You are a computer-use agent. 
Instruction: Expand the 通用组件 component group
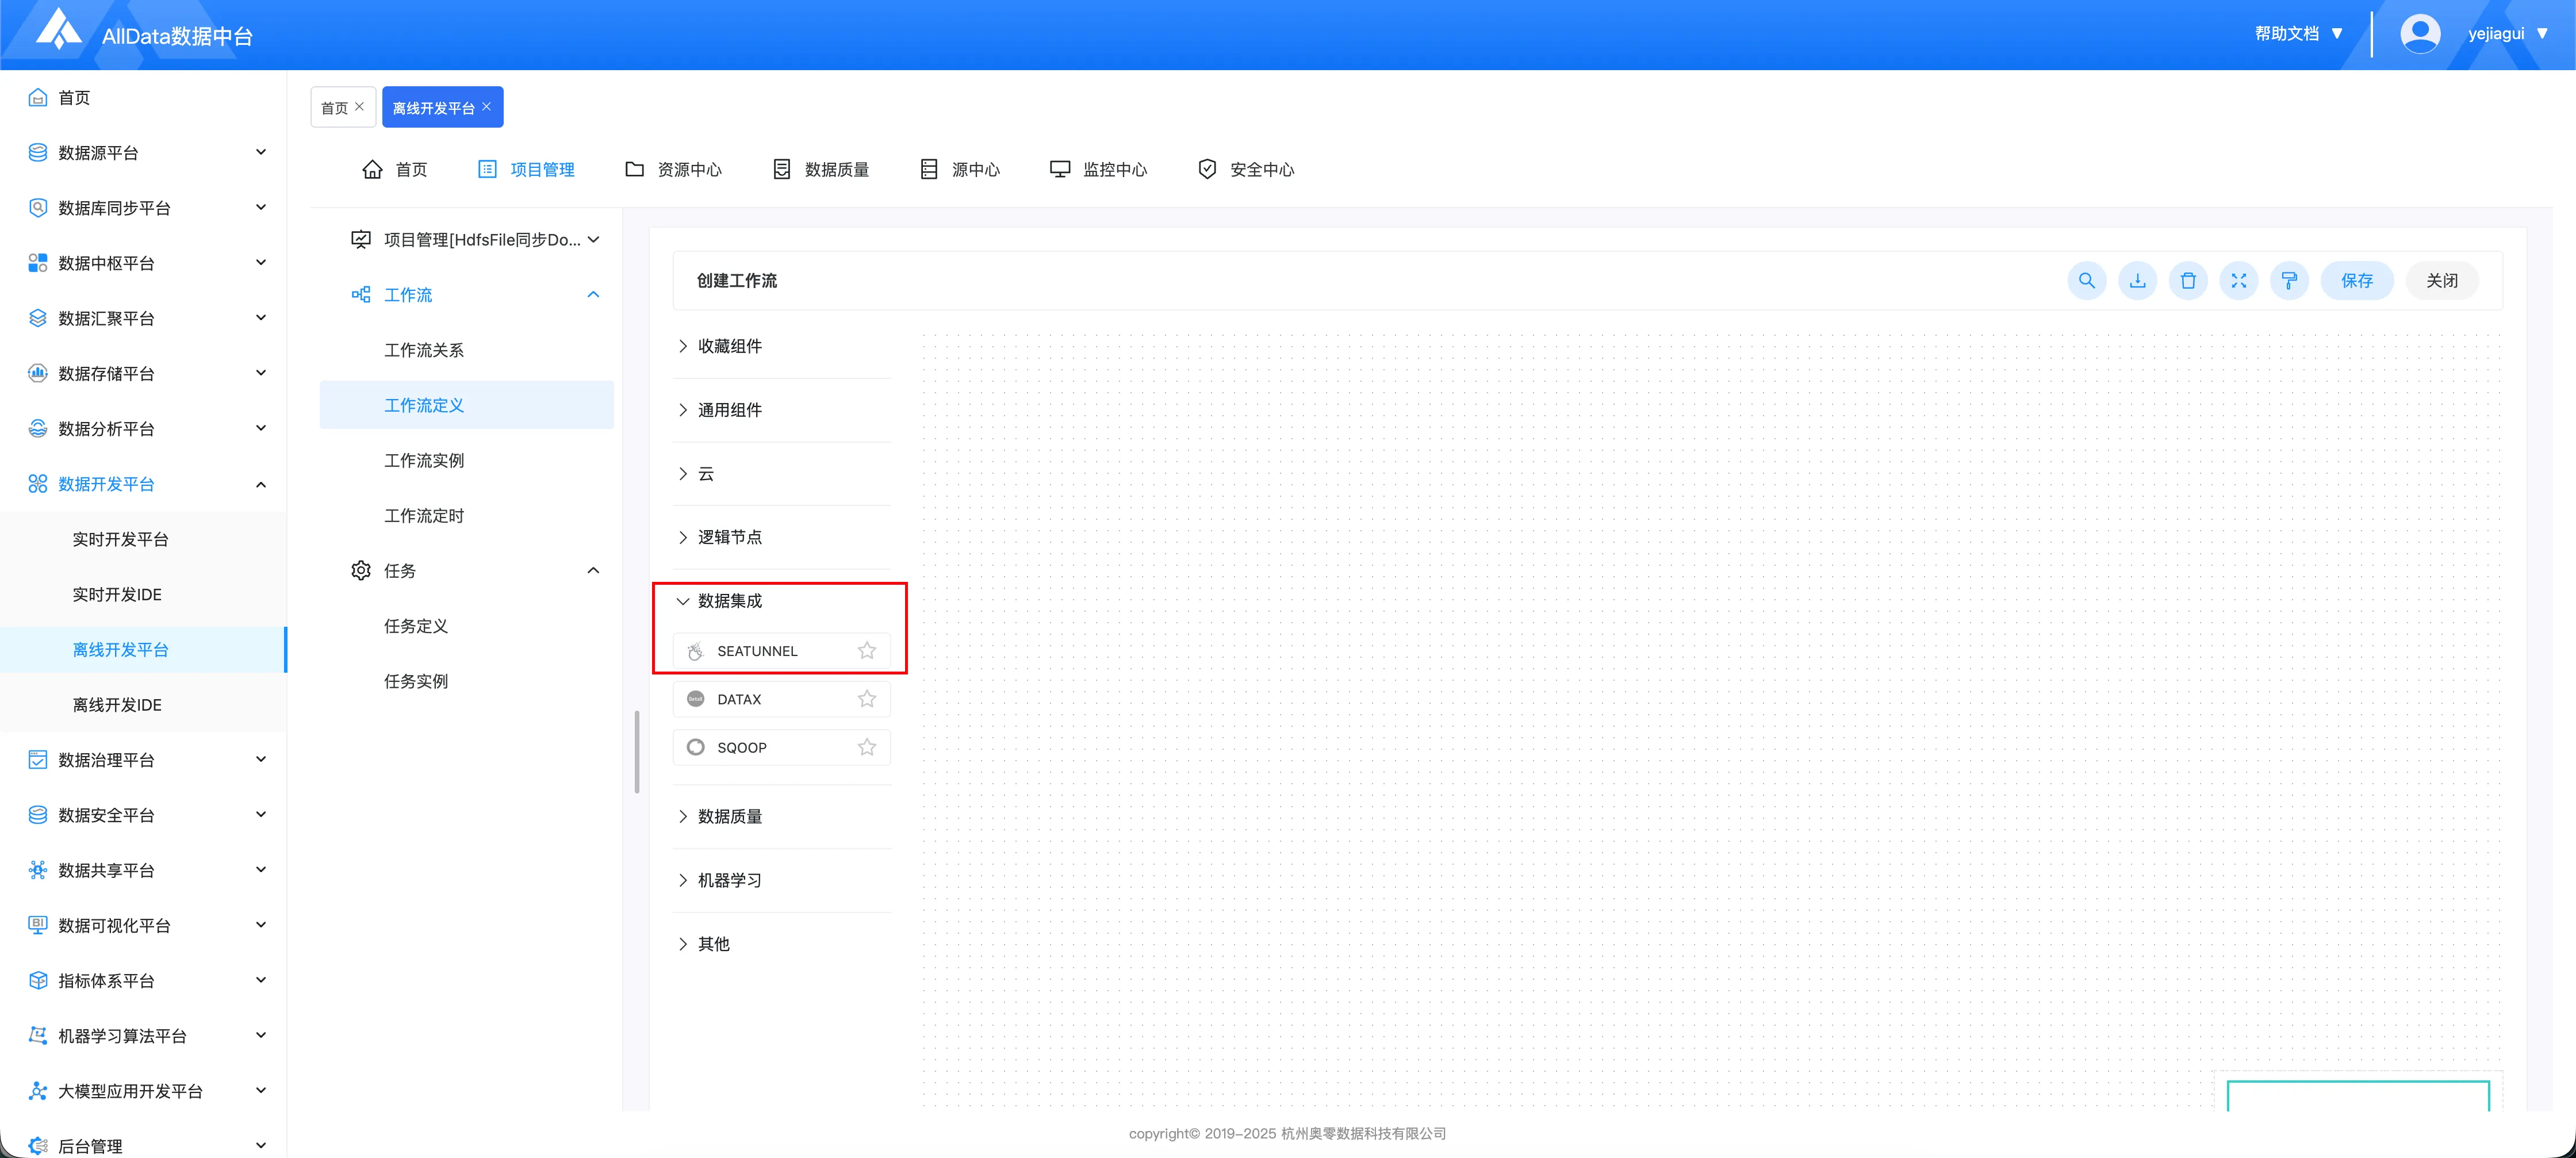pyautogui.click(x=730, y=410)
